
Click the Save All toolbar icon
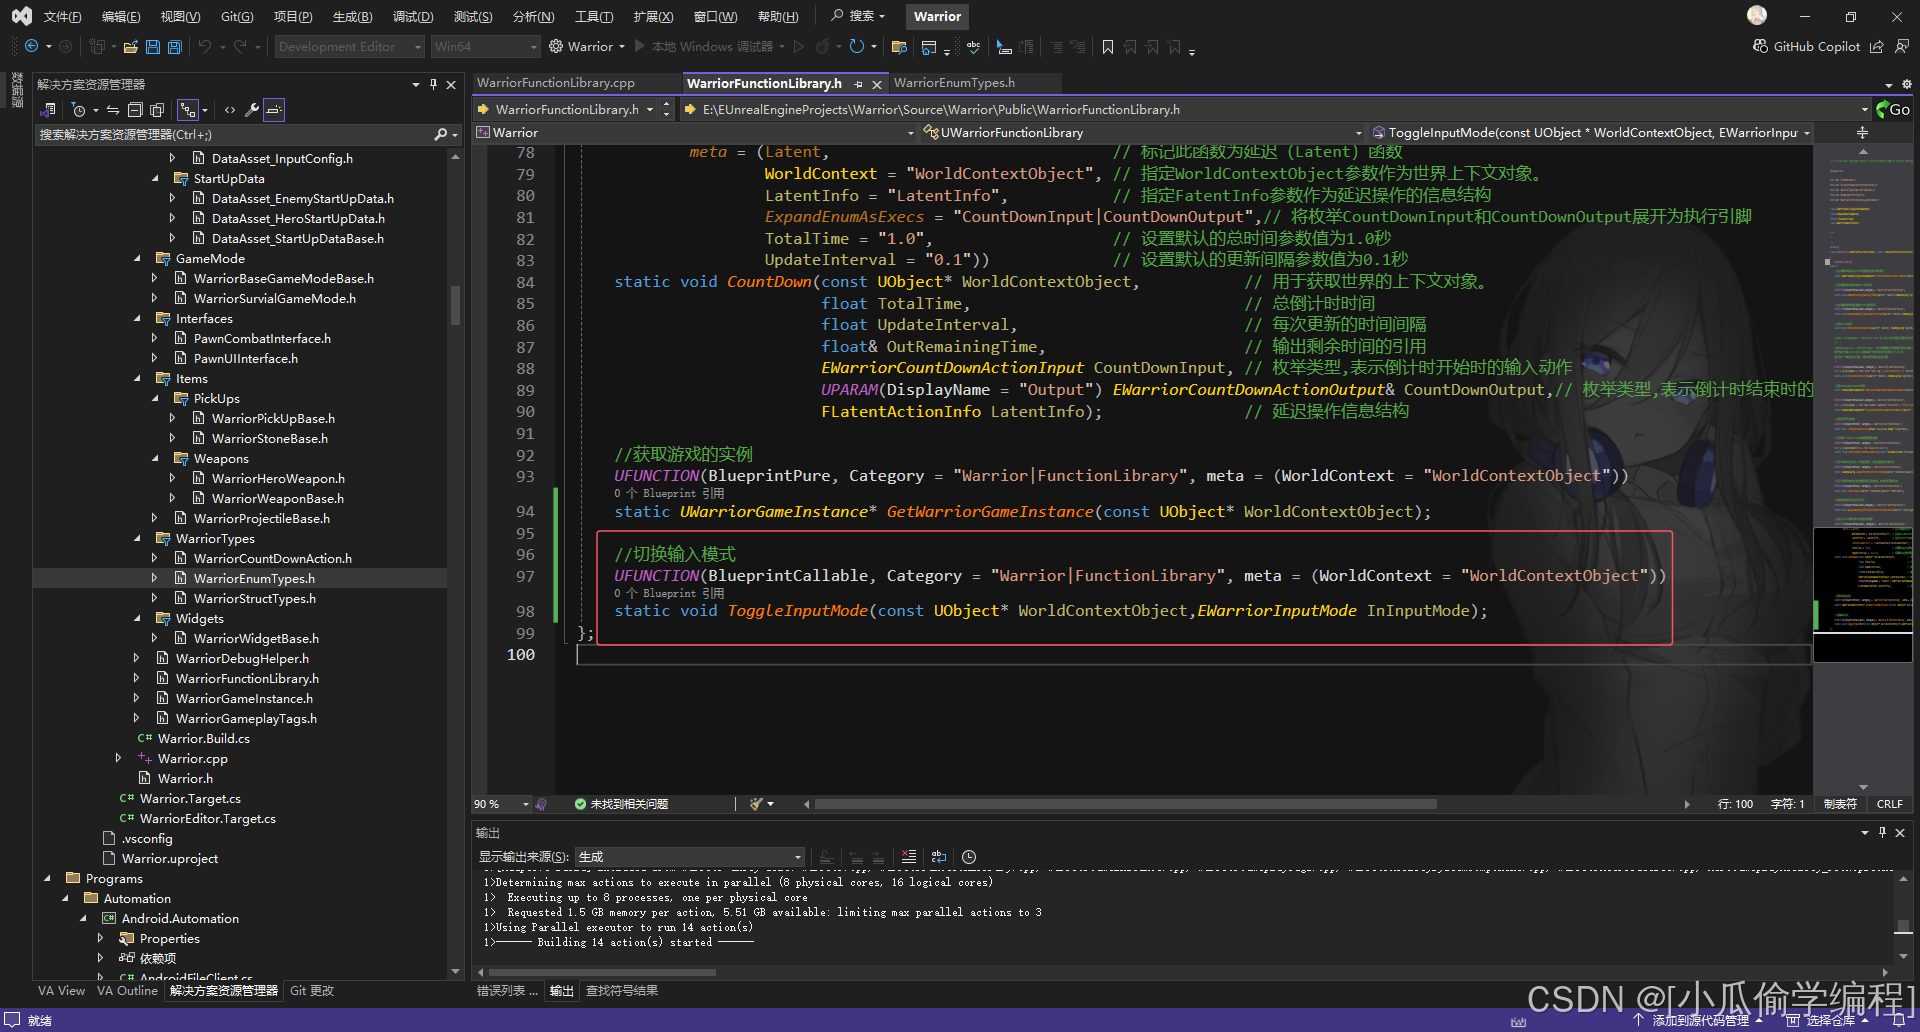[x=175, y=47]
